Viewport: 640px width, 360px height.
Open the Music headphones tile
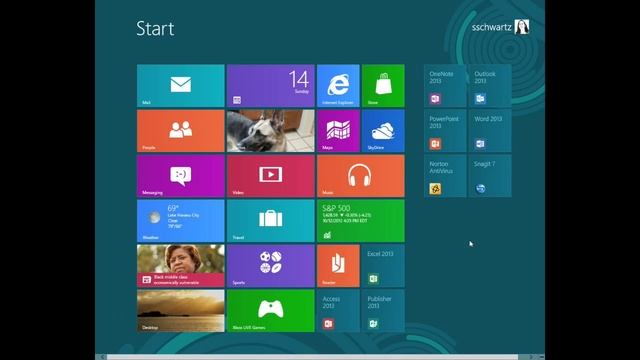tap(361, 176)
